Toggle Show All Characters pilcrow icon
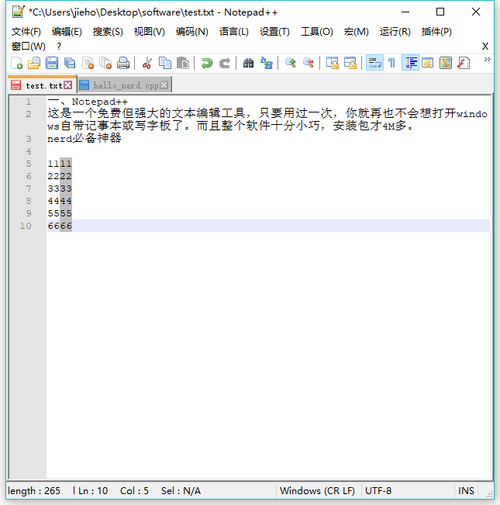This screenshot has height=505, width=500. (x=392, y=63)
